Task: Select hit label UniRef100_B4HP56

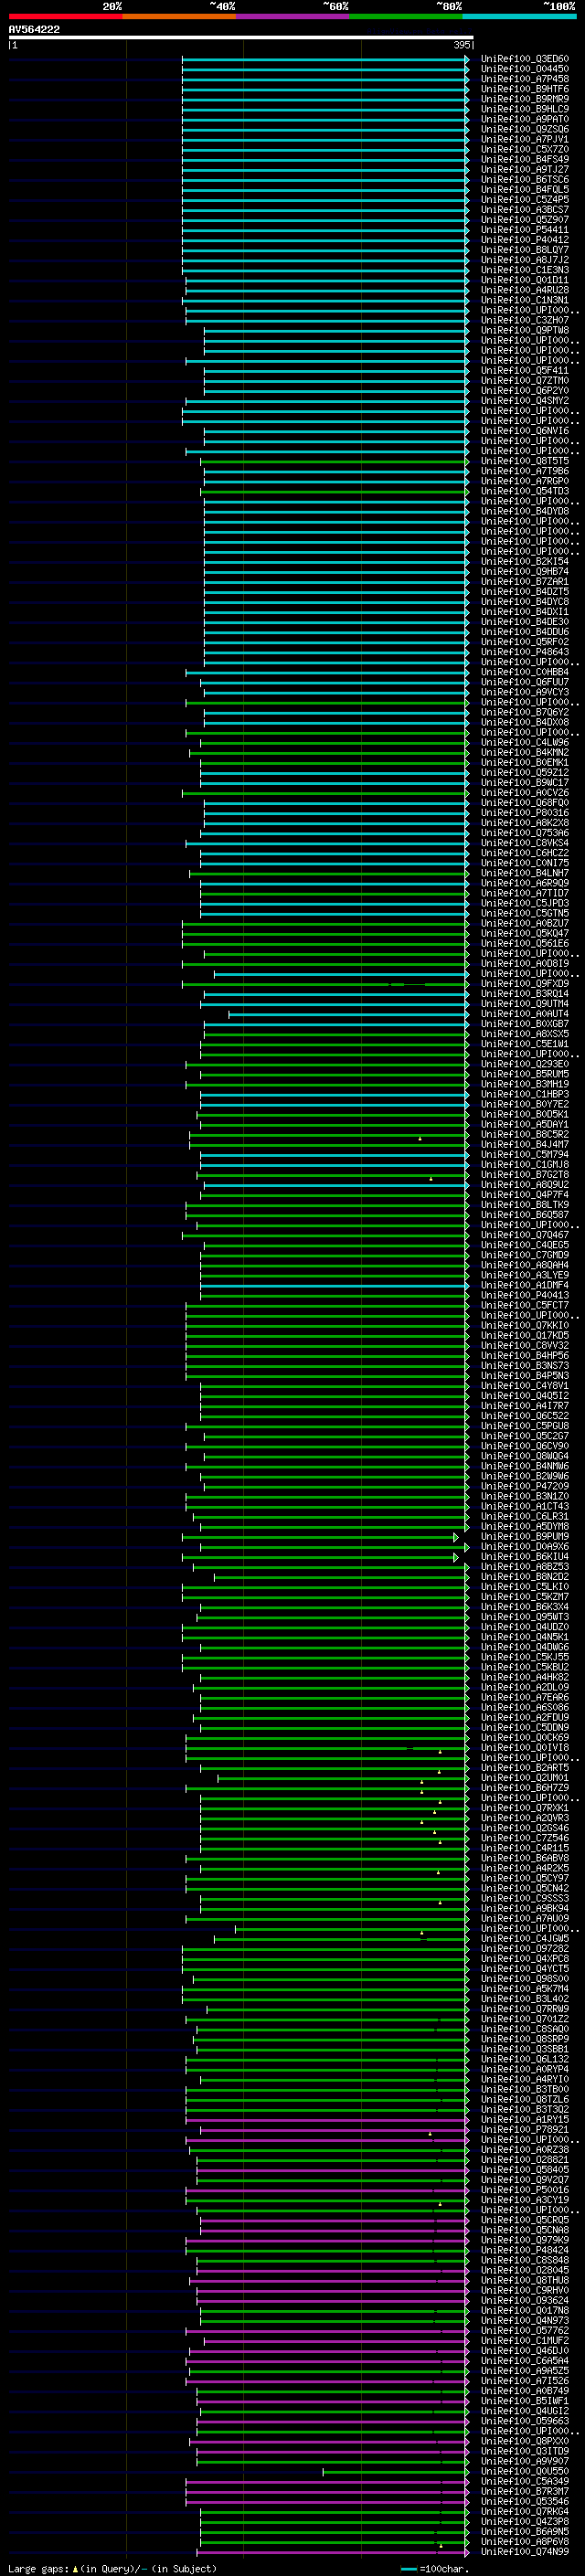Action: 525,1355
